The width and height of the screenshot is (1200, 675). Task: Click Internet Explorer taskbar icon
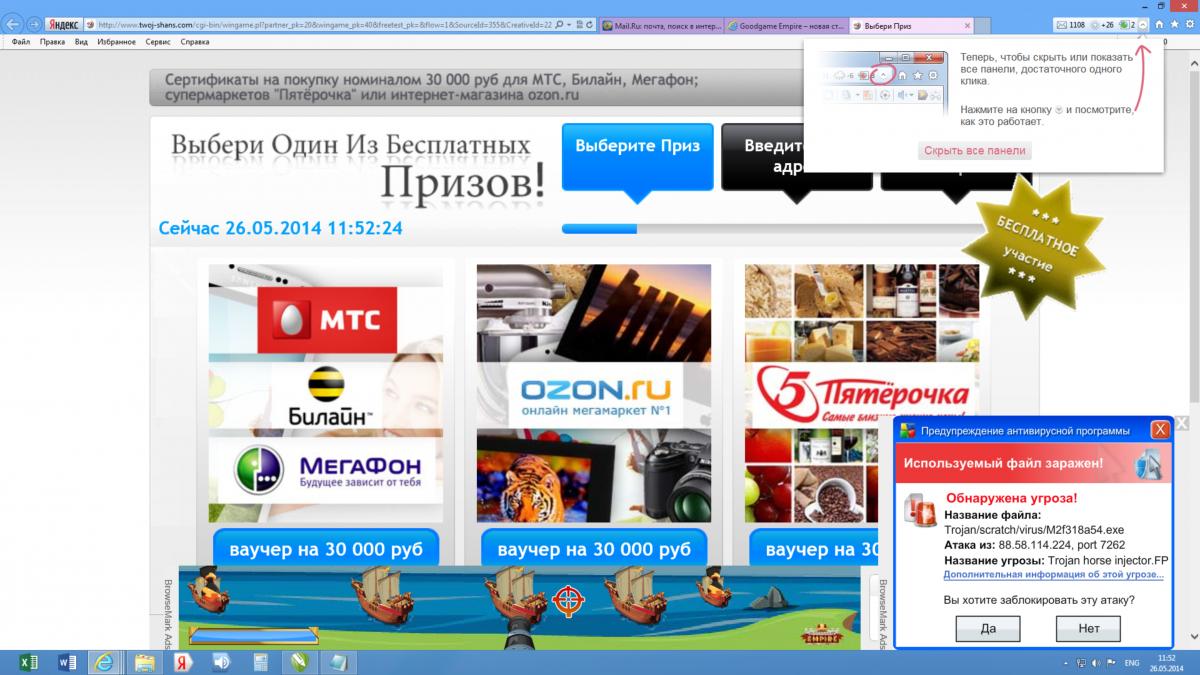(103, 662)
